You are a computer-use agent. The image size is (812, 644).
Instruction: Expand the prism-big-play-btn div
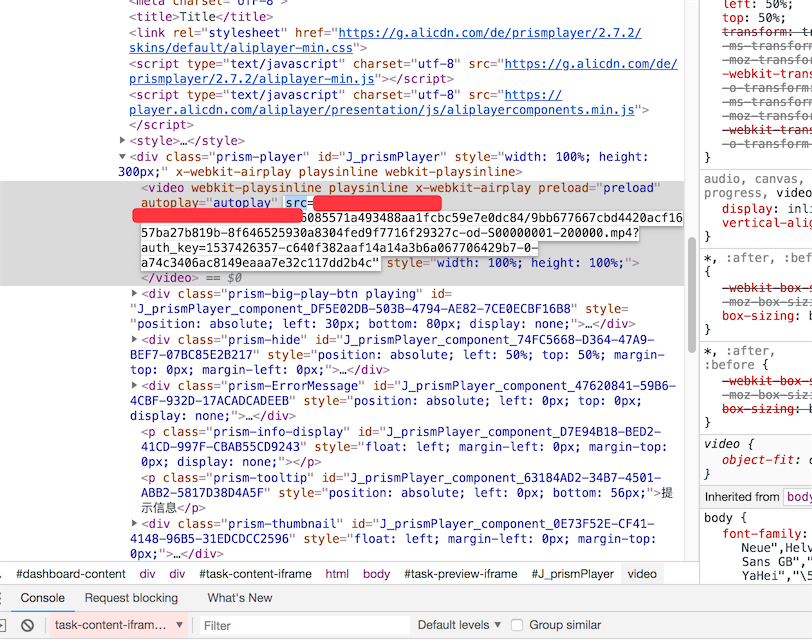pos(134,293)
